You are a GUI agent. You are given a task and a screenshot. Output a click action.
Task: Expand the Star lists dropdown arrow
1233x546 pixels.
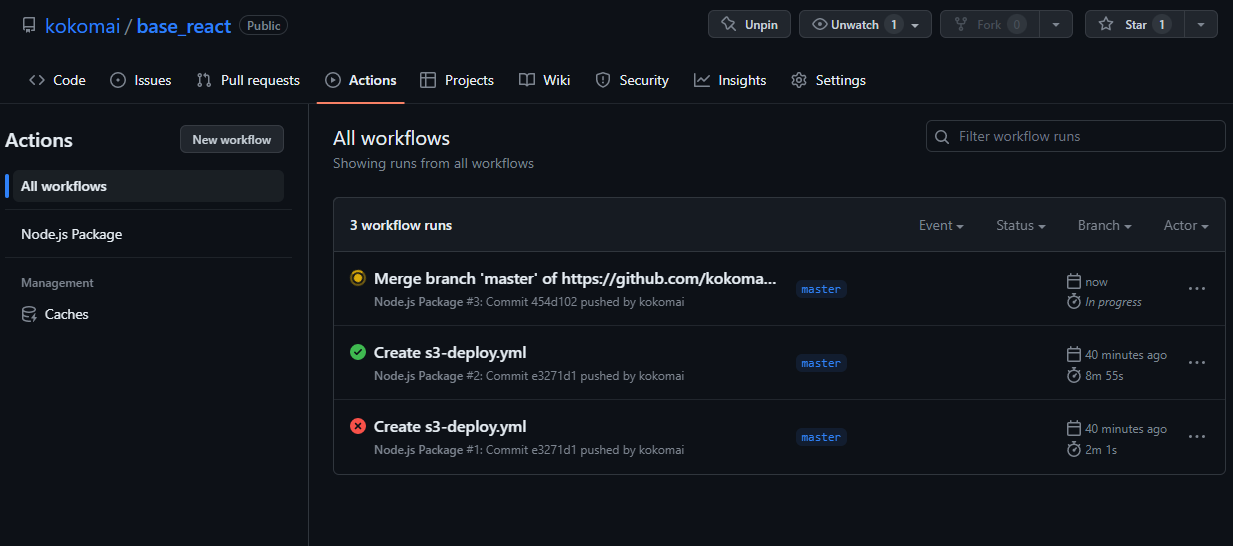(x=1201, y=24)
